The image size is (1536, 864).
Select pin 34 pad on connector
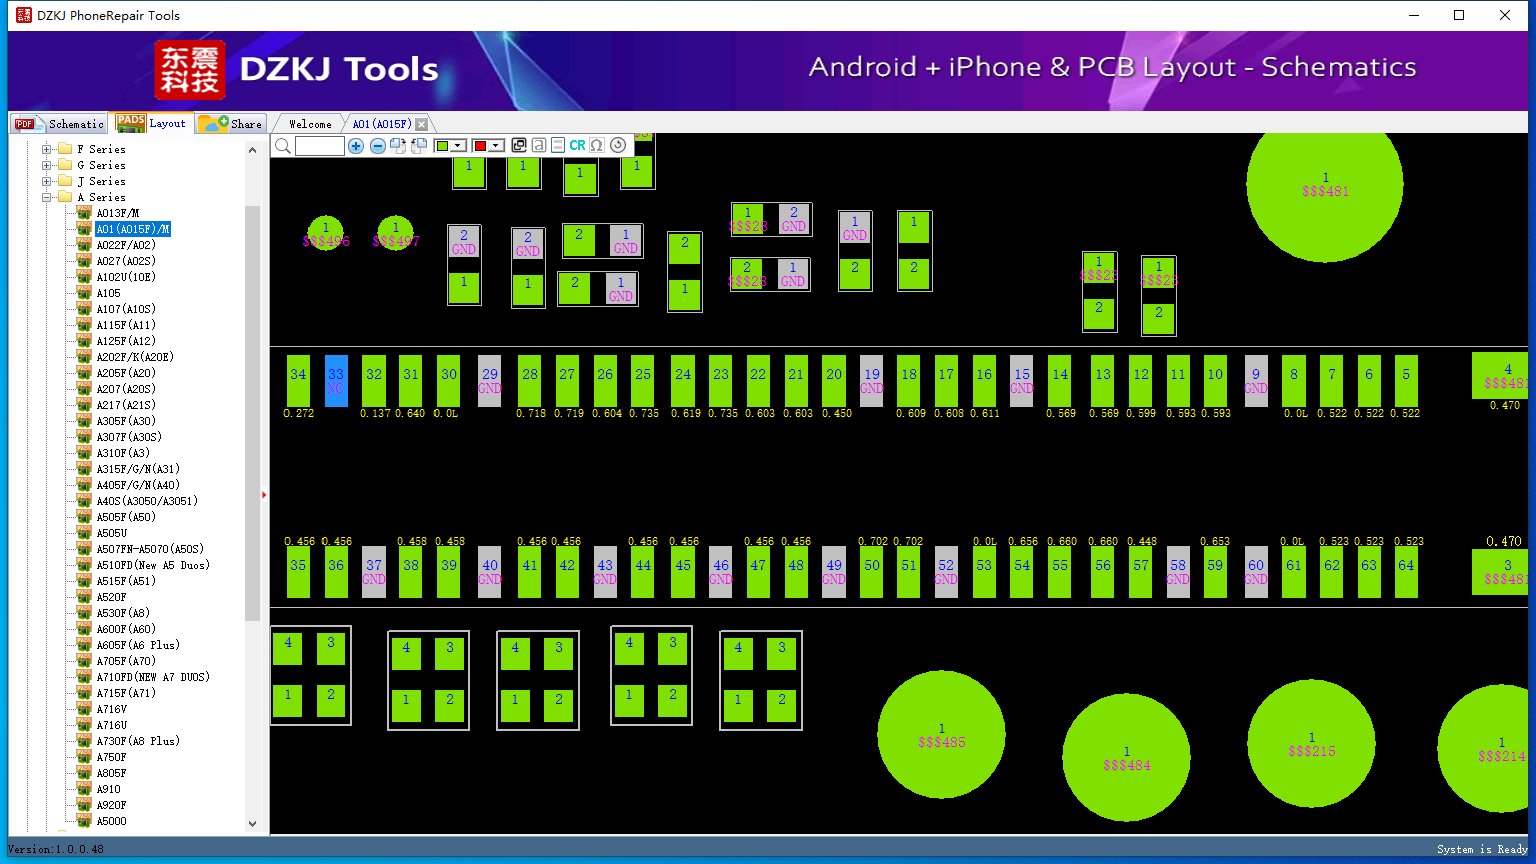298,380
